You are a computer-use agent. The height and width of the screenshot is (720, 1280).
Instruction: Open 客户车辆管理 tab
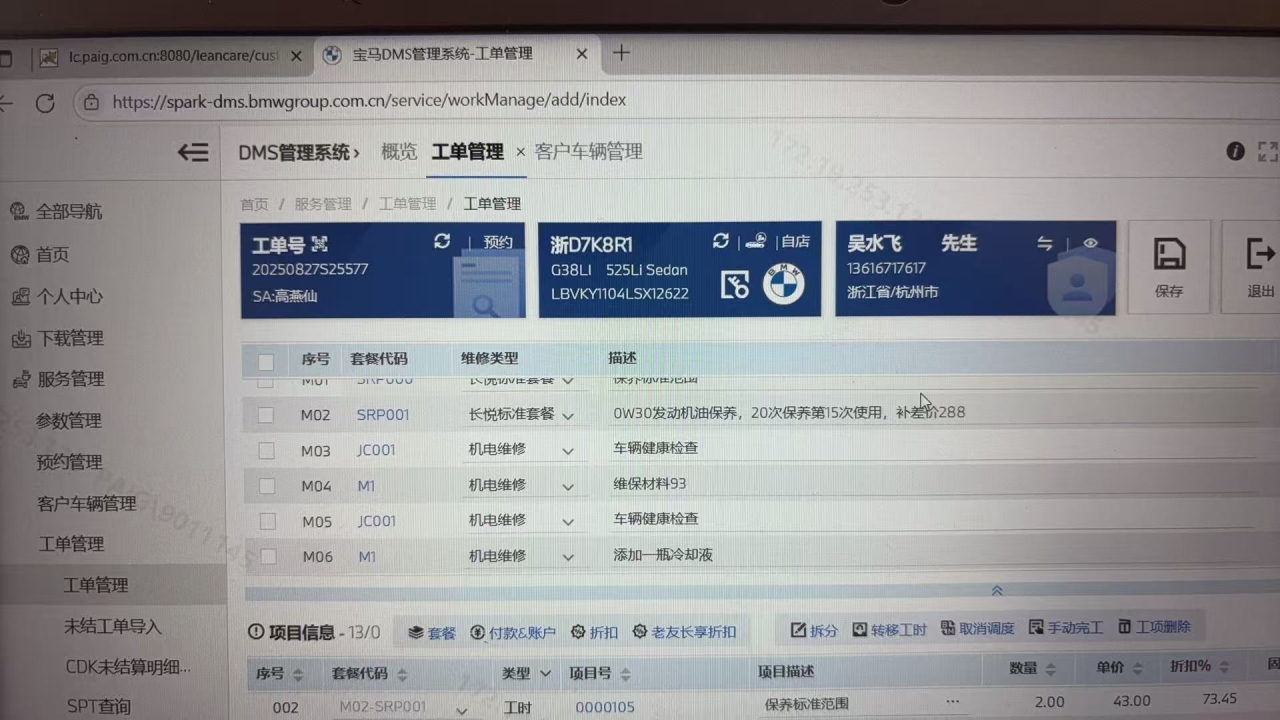(588, 152)
